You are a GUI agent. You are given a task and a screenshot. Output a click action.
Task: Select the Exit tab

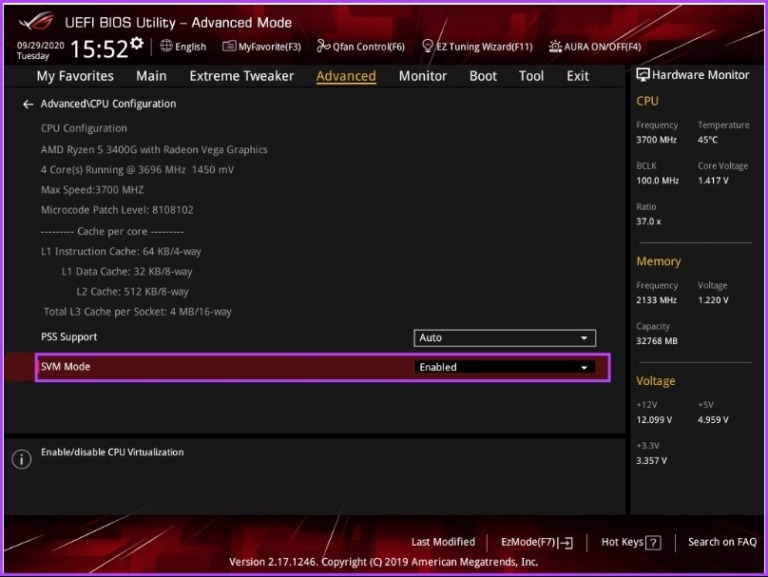(577, 76)
